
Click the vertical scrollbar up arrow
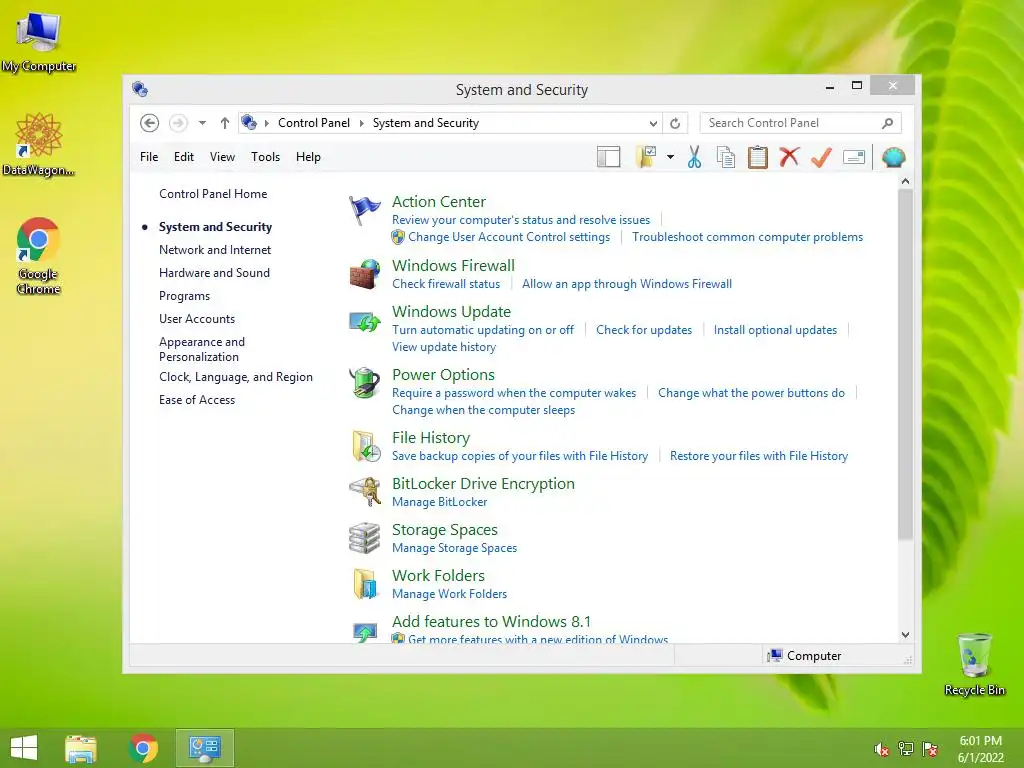pyautogui.click(x=905, y=182)
